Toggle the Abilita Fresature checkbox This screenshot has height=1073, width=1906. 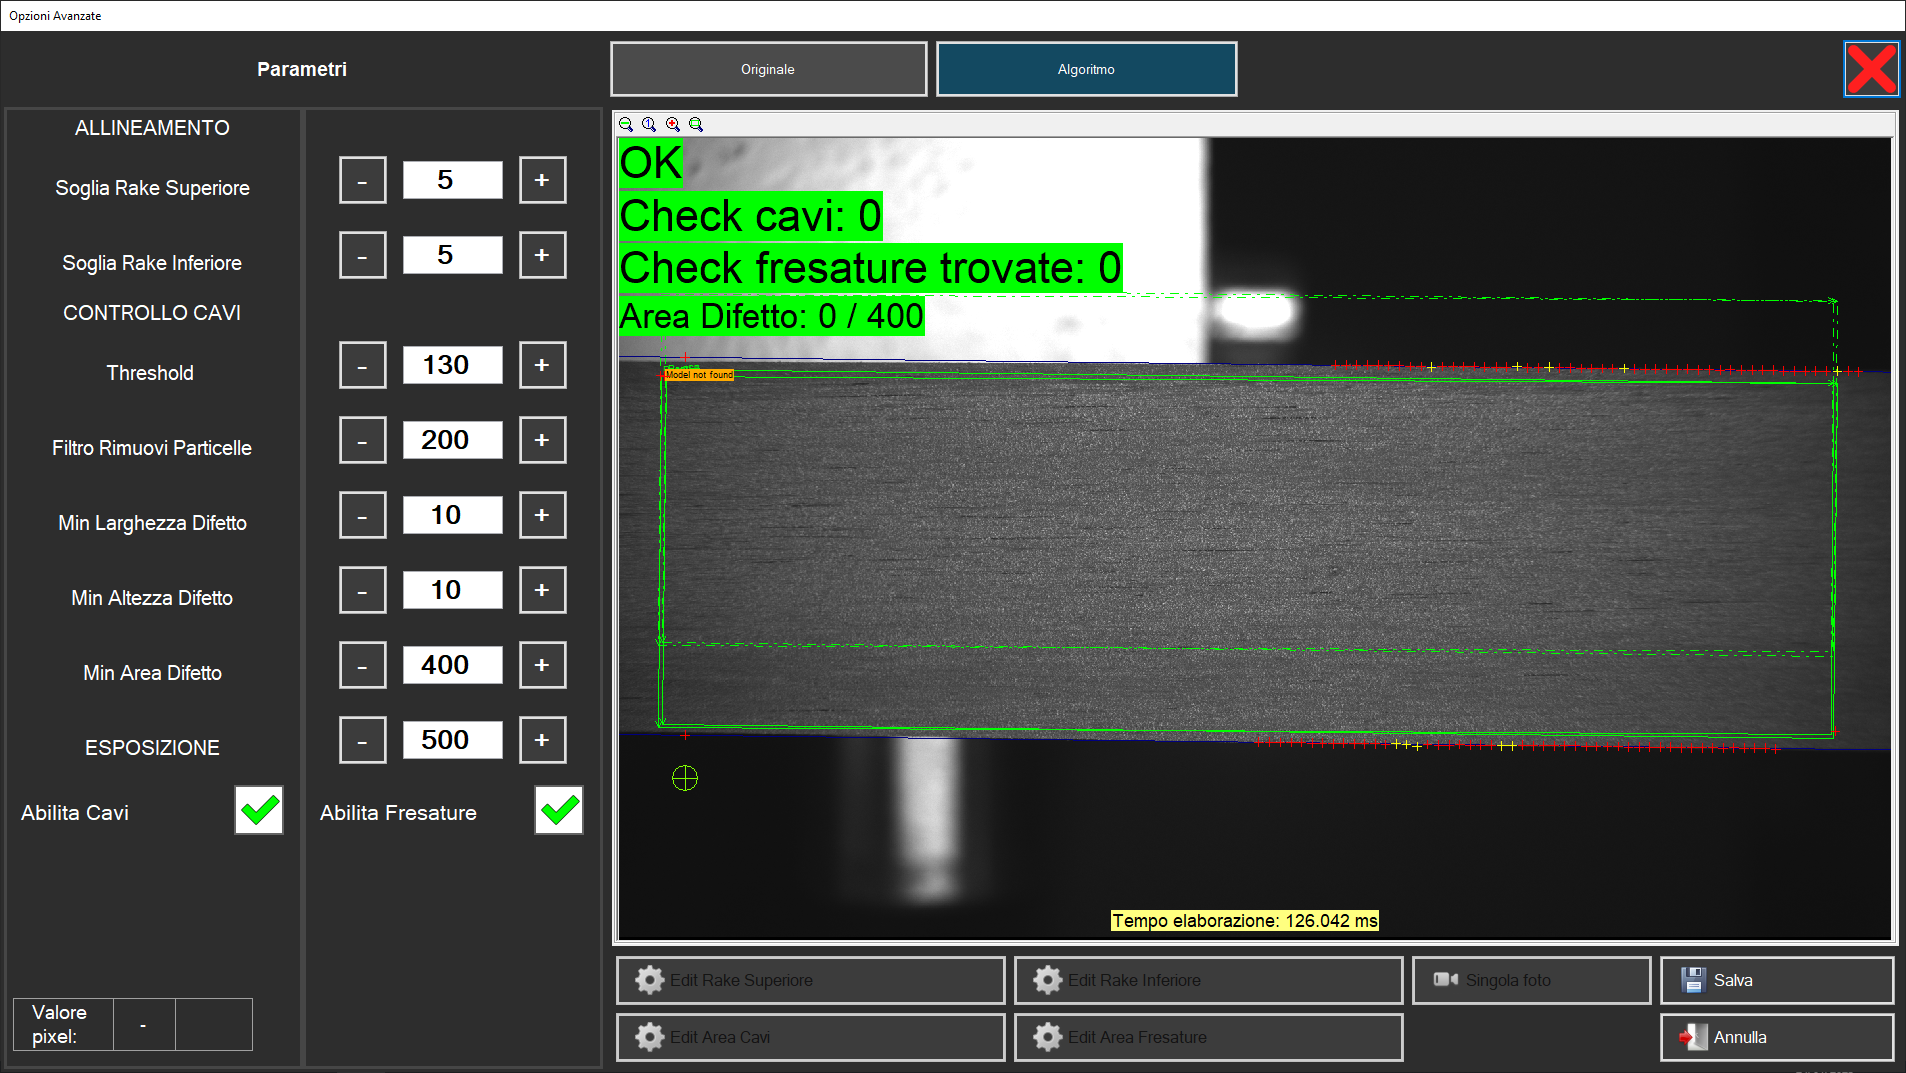[x=559, y=810]
